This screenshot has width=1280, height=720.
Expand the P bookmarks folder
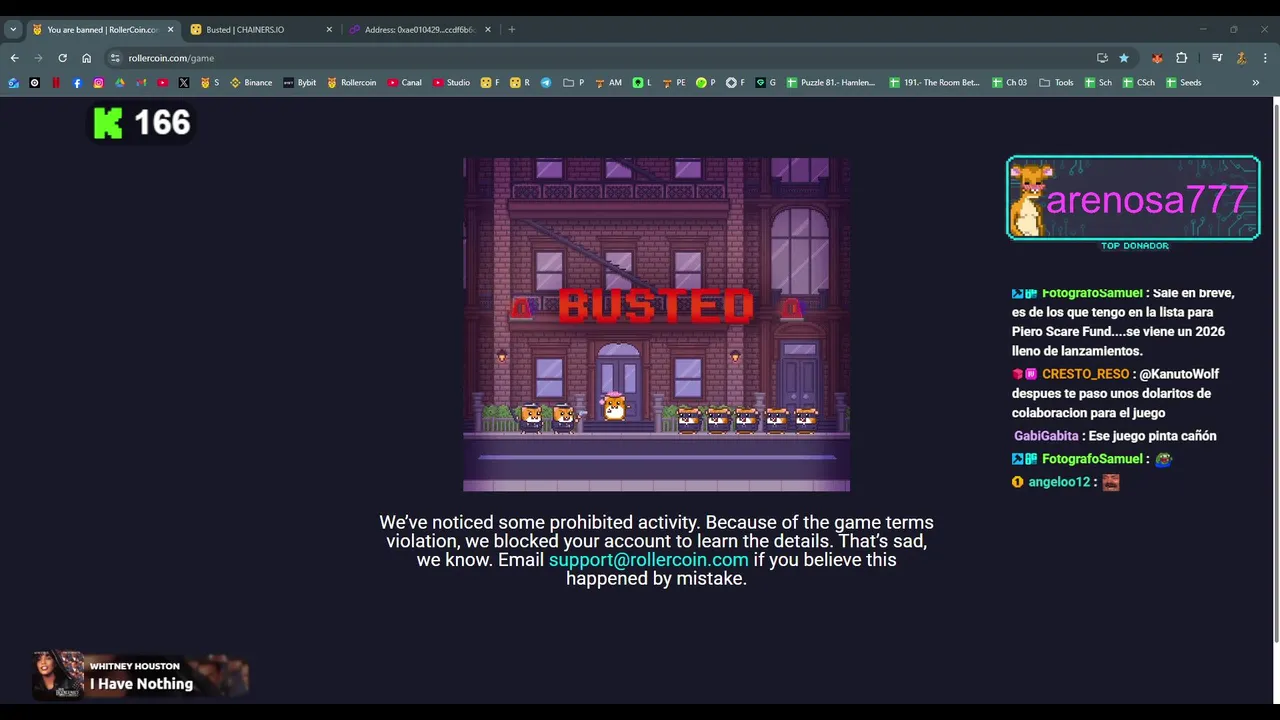pyautogui.click(x=574, y=83)
